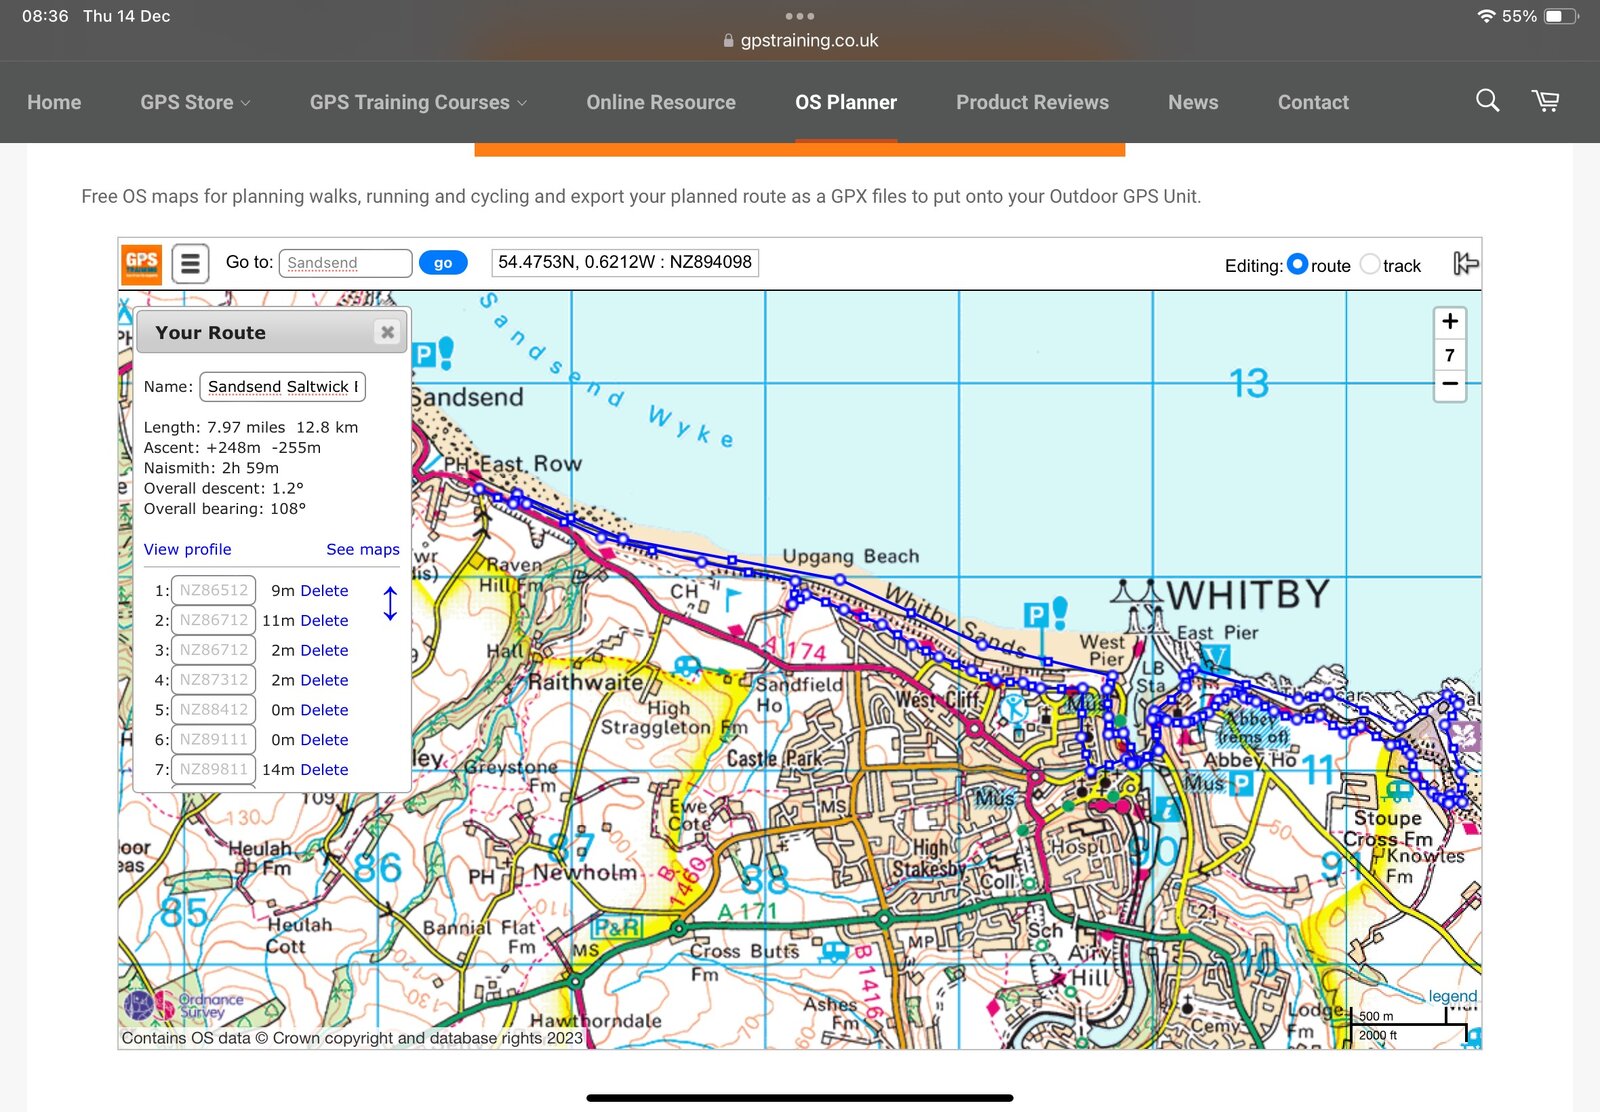Screen dimensions: 1600x1112
Task: Close the Your Route panel
Action: (x=387, y=332)
